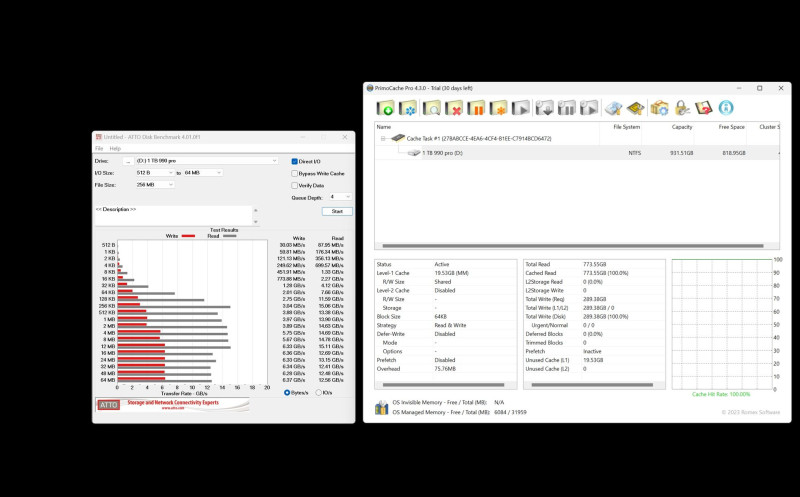800x497 pixels.
Task: Click the Overhead value '75.76MB'
Action: [x=445, y=369]
